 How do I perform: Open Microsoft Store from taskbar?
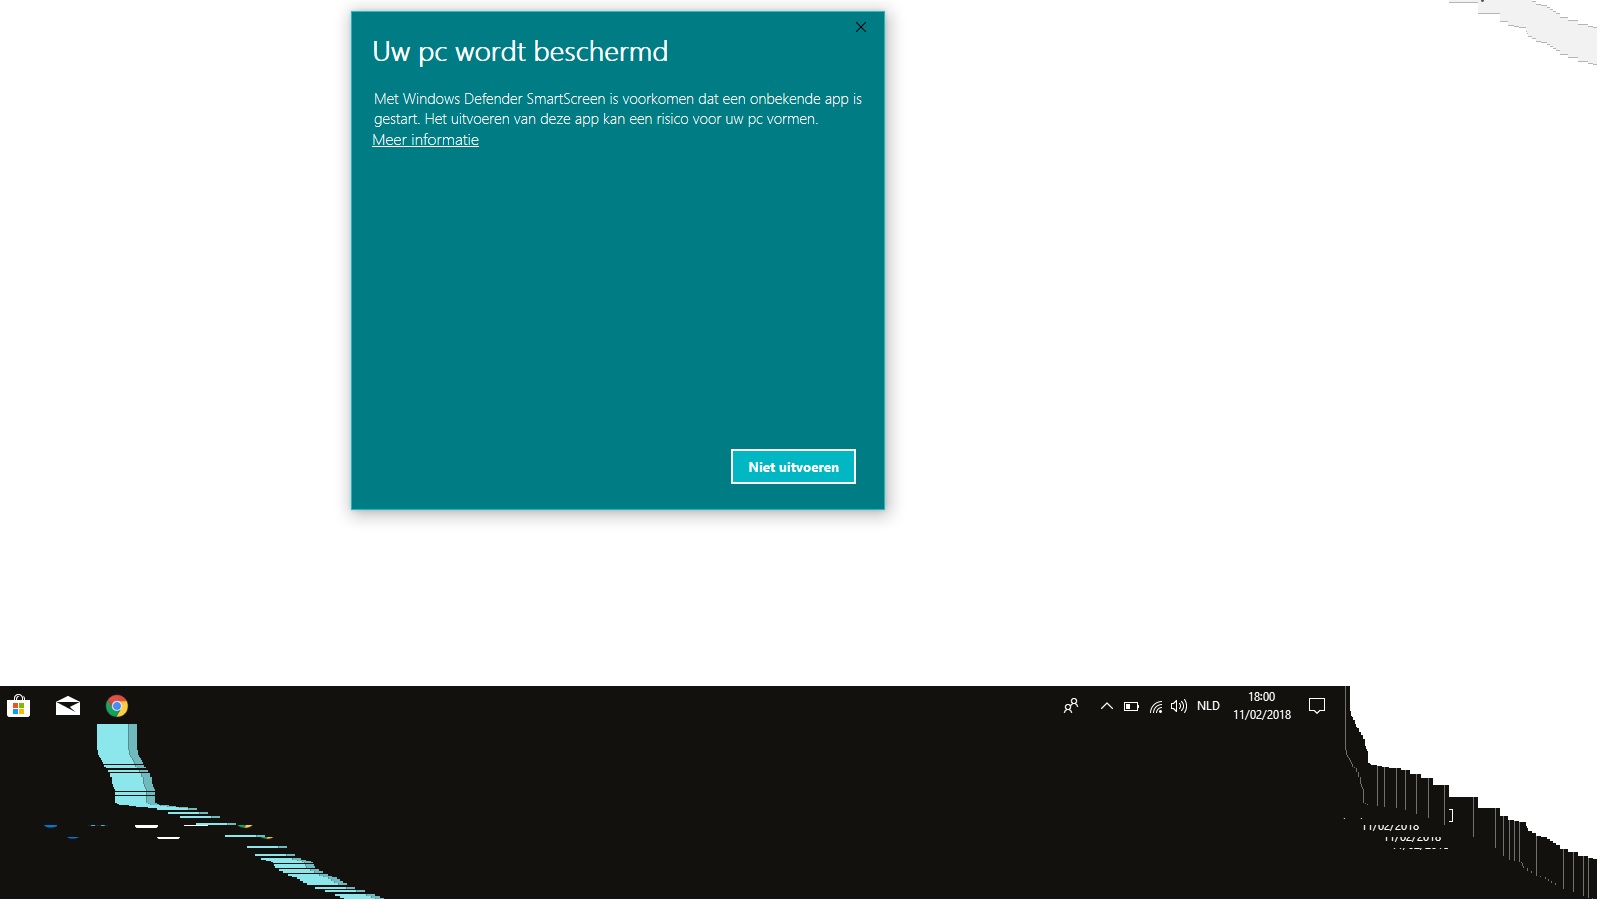tap(19, 706)
